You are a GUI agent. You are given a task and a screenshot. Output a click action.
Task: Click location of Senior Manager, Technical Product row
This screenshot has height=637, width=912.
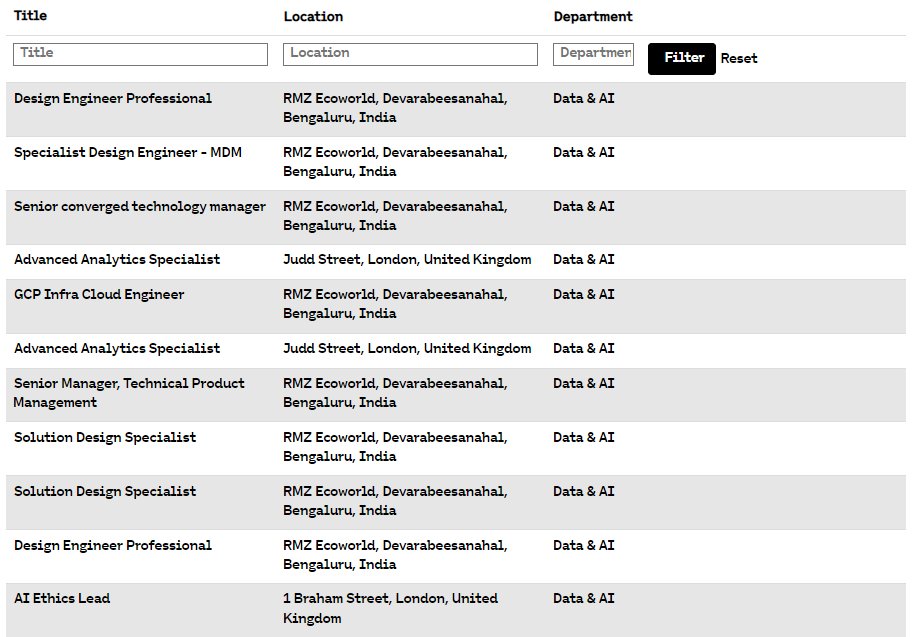coord(395,393)
